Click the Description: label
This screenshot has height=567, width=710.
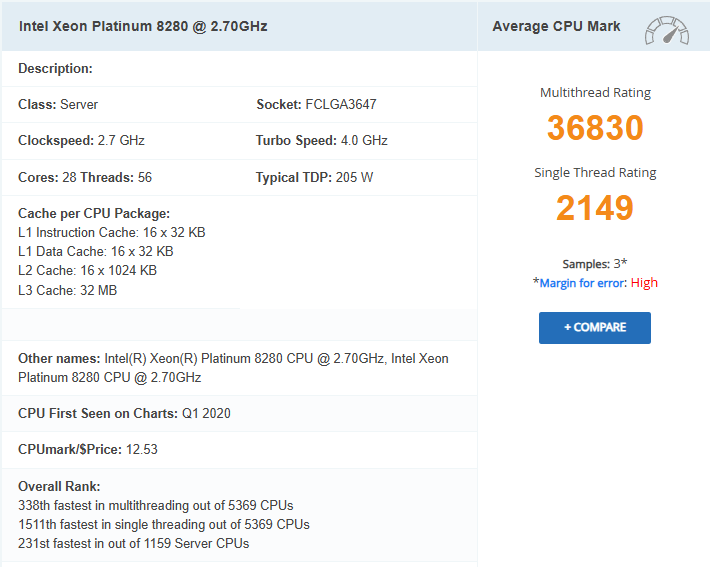(x=55, y=68)
